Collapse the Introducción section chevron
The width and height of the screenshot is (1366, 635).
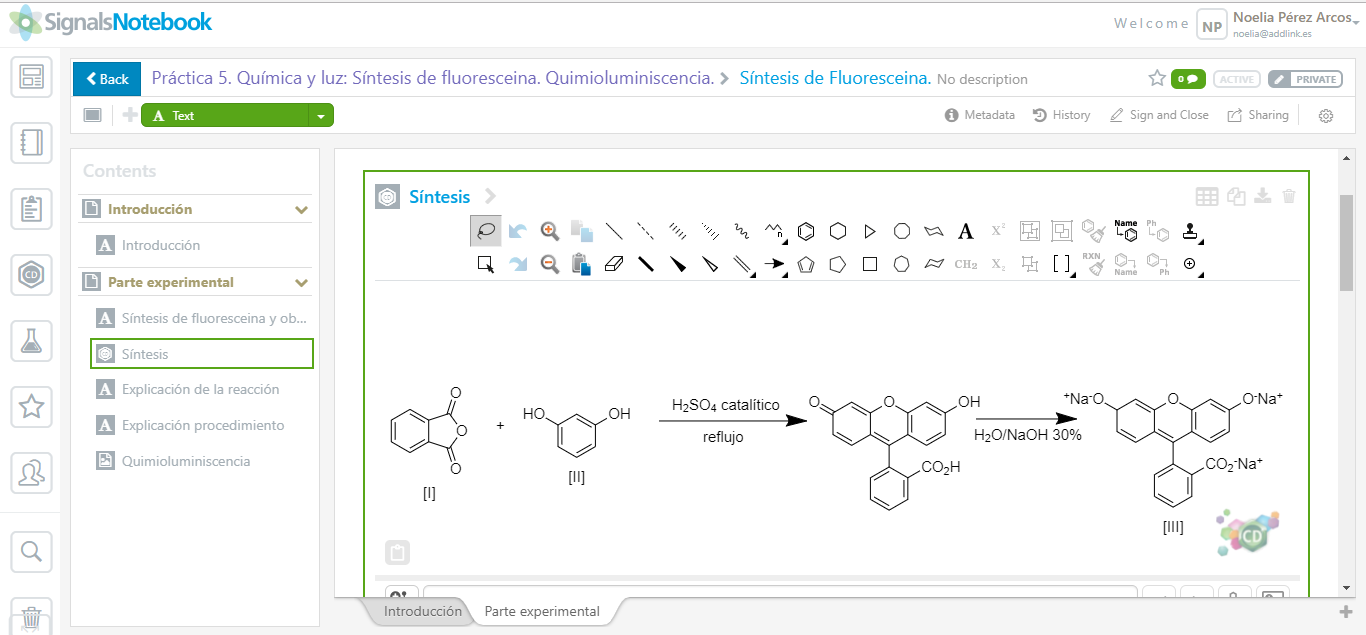click(301, 210)
